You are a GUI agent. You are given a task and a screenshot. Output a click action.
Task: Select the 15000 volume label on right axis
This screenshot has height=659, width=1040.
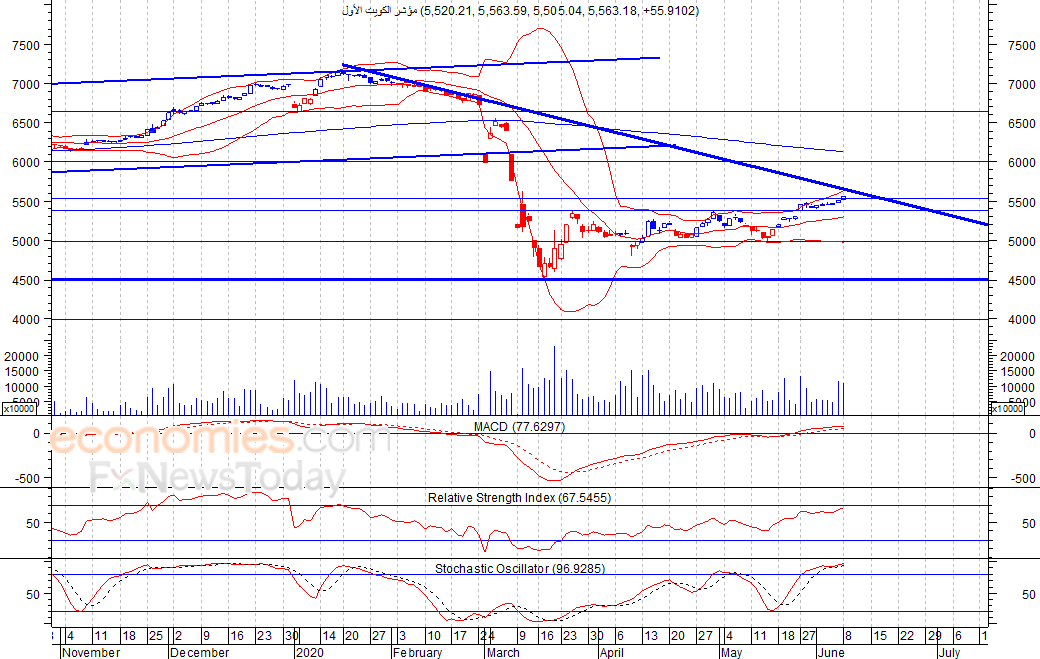pos(1017,372)
